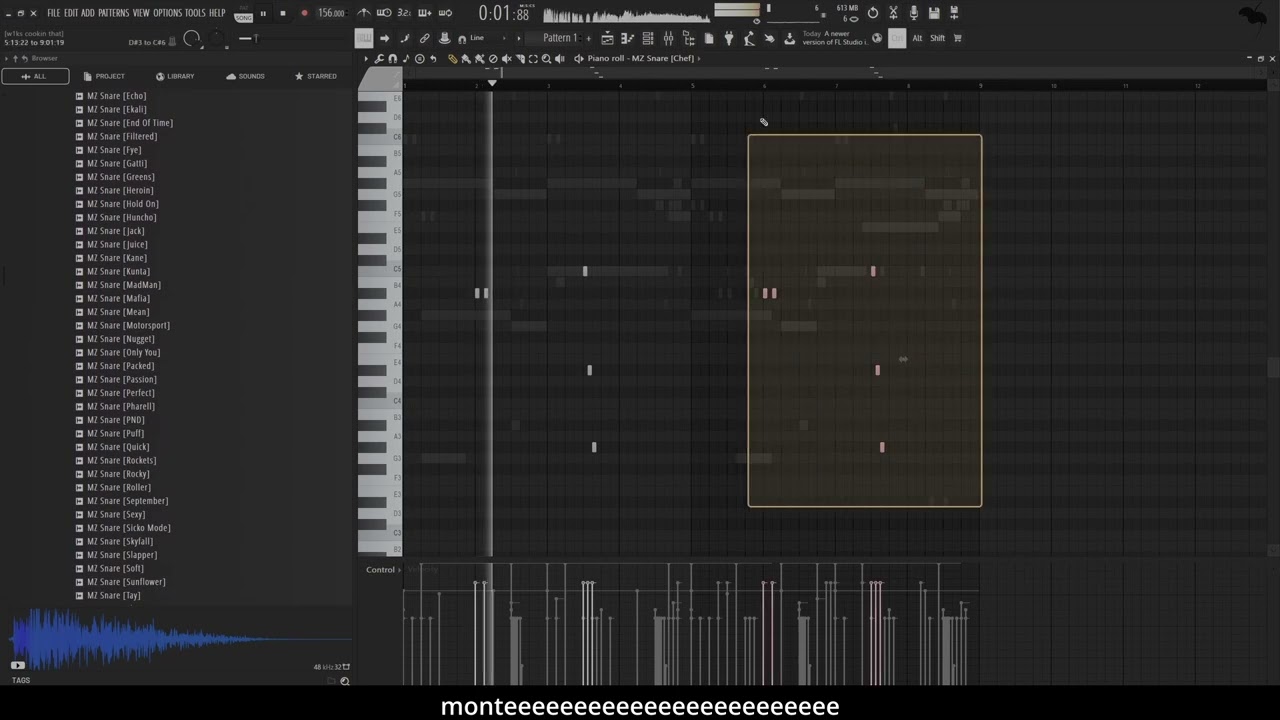Add a new pattern with plus button
1280x720 pixels.
(x=588, y=38)
